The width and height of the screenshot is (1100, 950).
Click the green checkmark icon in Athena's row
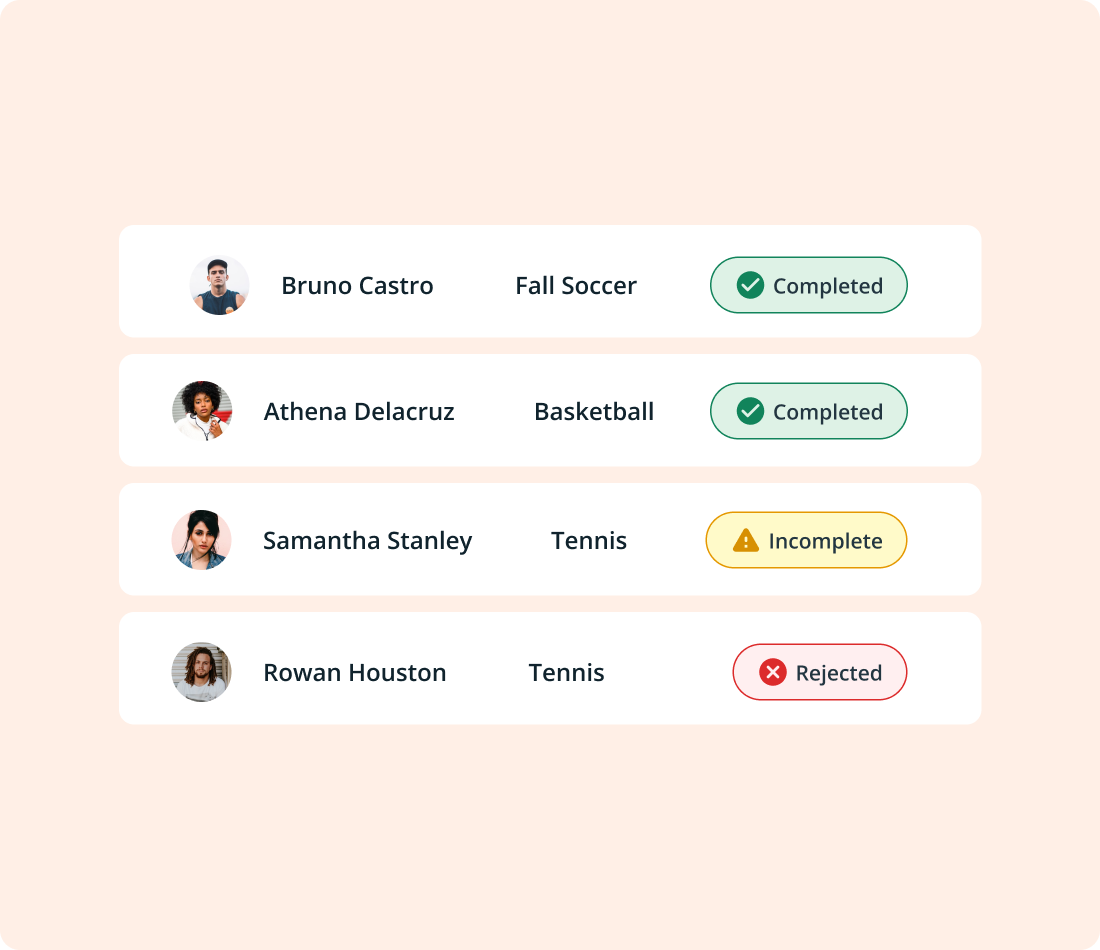point(750,411)
